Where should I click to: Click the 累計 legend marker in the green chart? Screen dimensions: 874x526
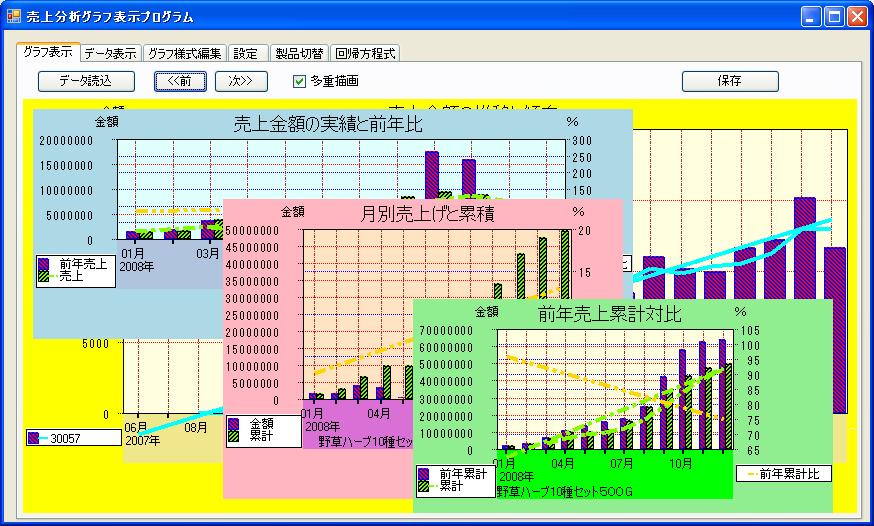[425, 486]
